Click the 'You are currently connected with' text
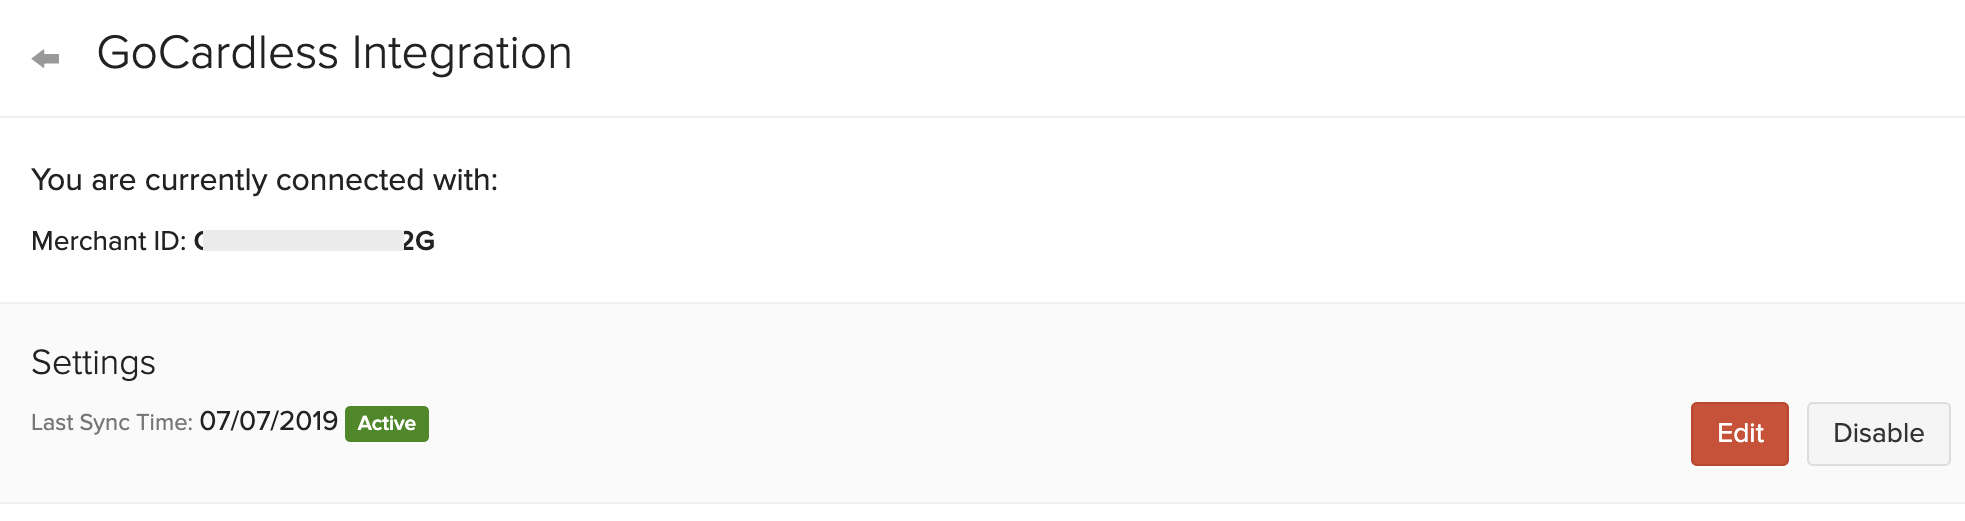The height and width of the screenshot is (521, 1965). pyautogui.click(x=264, y=180)
